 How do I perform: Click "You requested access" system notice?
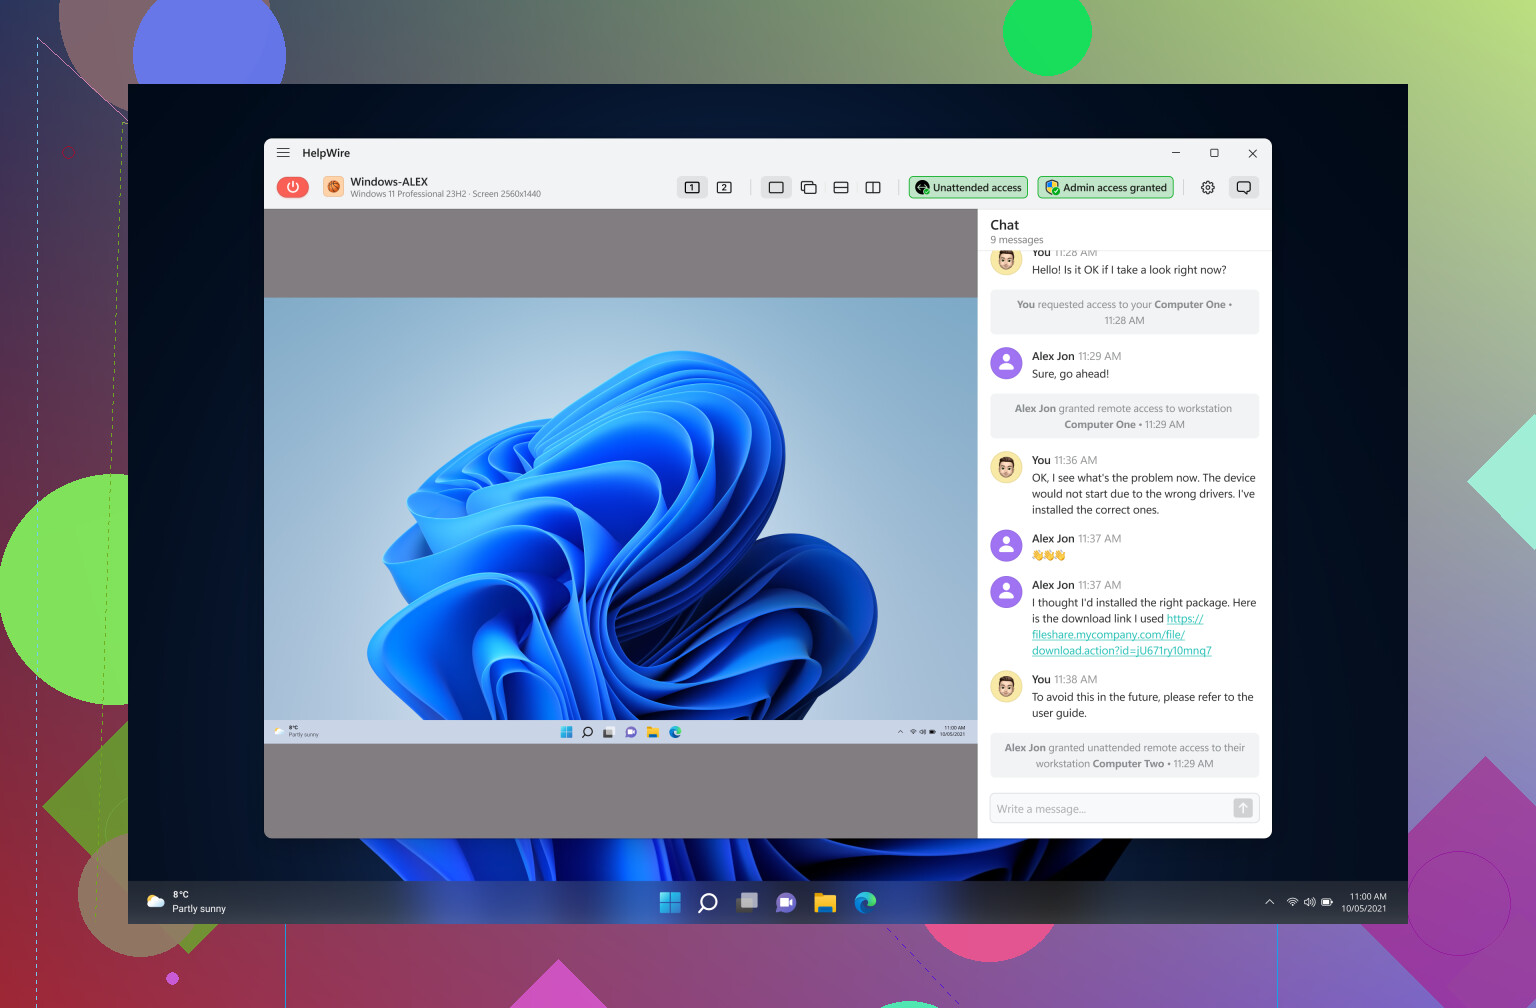[x=1124, y=312]
